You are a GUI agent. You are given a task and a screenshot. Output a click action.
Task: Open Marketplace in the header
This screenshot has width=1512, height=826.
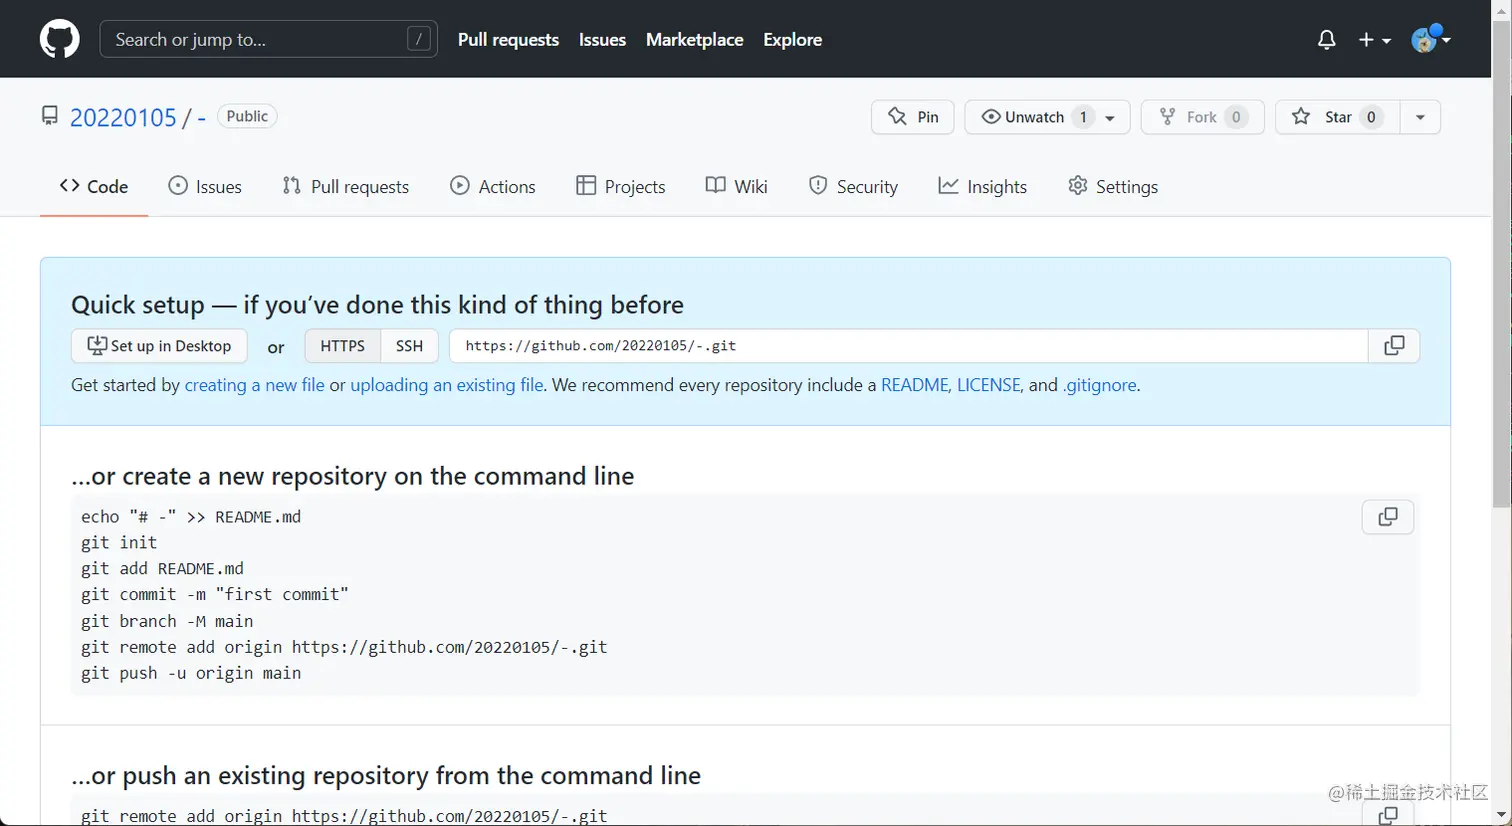tap(694, 40)
